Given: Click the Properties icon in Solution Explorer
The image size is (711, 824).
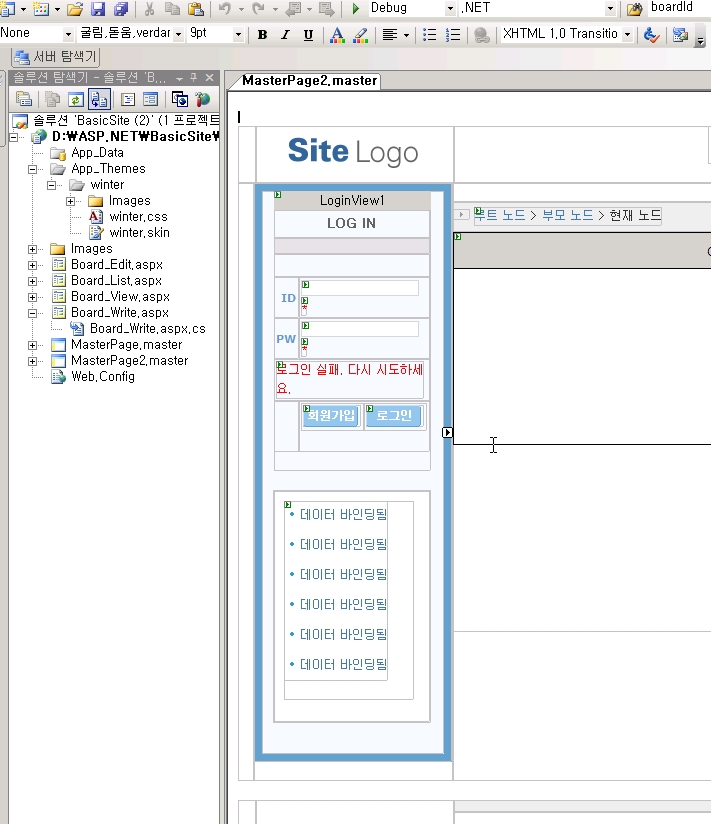Looking at the screenshot, I should click(24, 99).
